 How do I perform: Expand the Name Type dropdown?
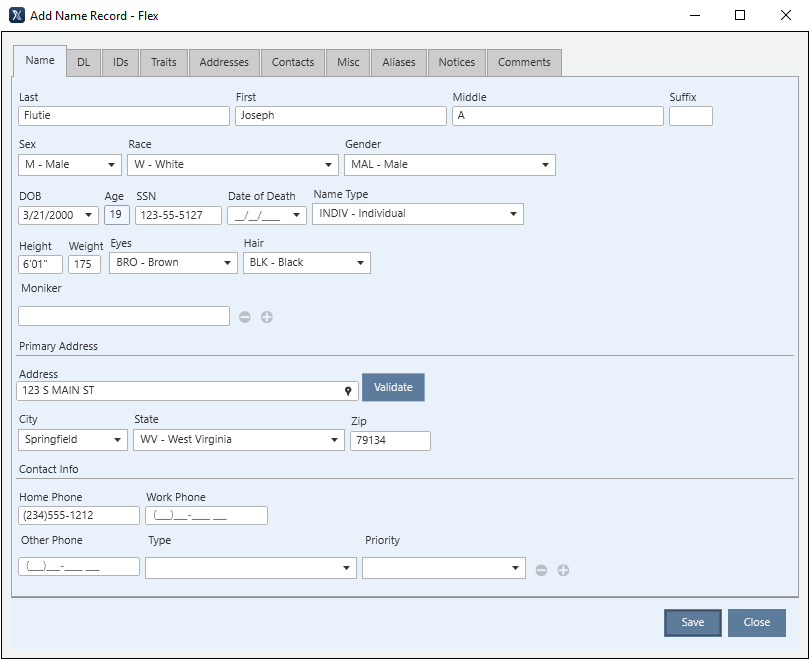(417, 214)
